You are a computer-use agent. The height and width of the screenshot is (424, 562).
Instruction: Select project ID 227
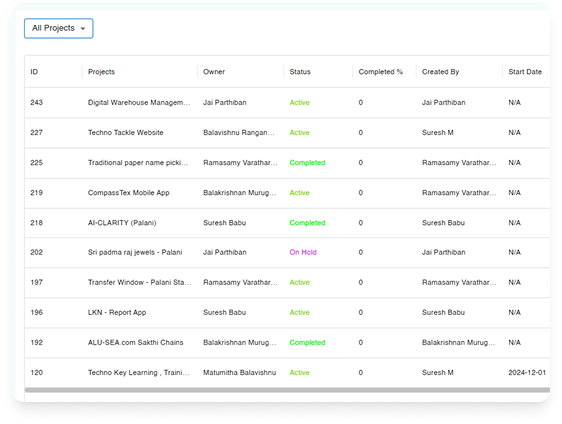click(x=37, y=133)
